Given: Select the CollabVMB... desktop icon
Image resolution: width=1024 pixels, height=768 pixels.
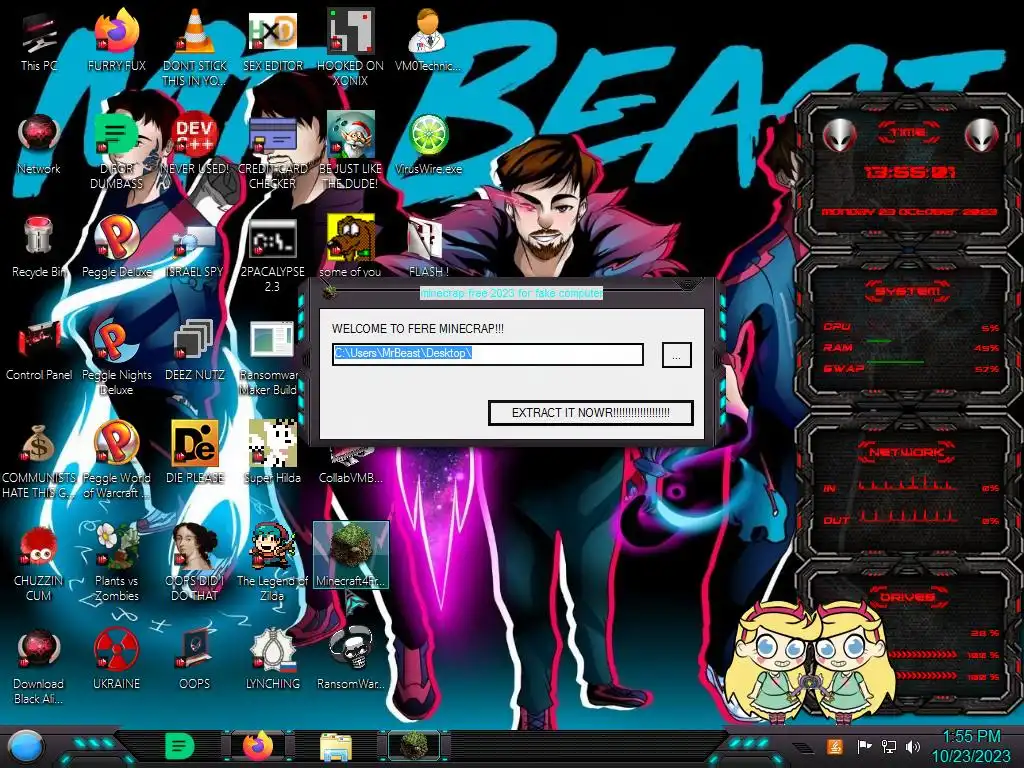Looking at the screenshot, I should pos(350,466).
